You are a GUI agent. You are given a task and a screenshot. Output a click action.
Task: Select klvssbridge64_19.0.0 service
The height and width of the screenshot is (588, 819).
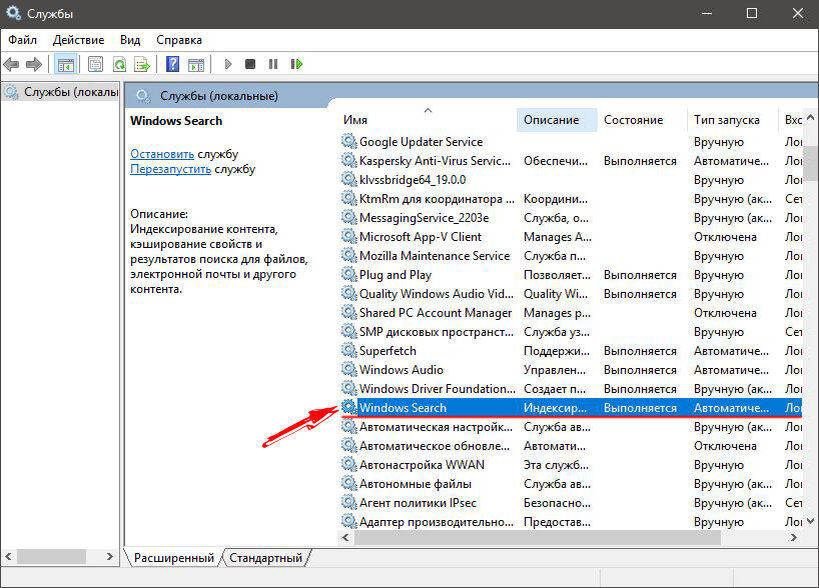(x=571, y=180)
